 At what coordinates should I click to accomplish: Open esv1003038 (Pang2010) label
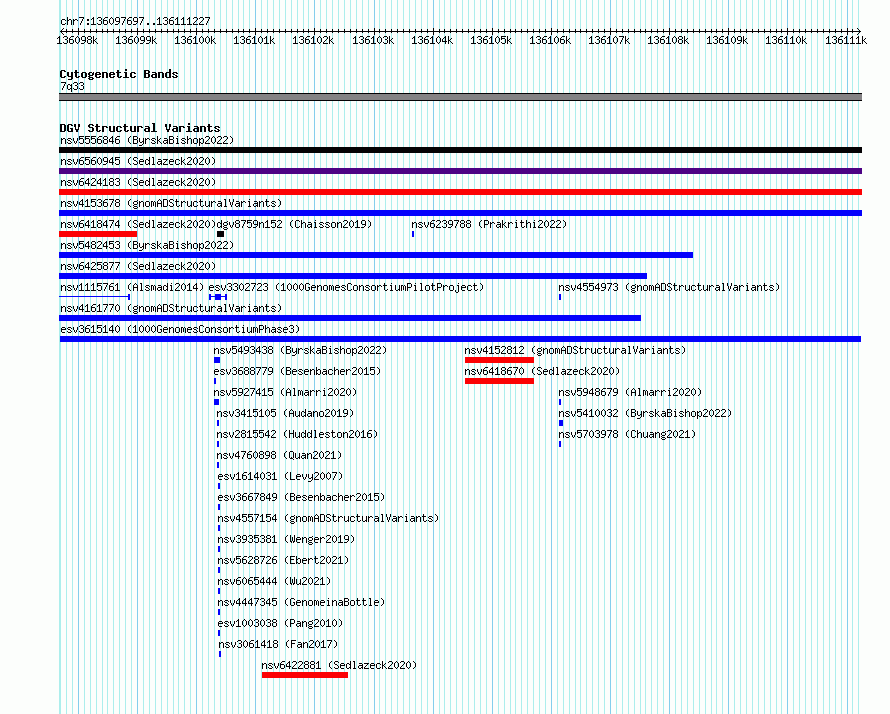[280, 623]
